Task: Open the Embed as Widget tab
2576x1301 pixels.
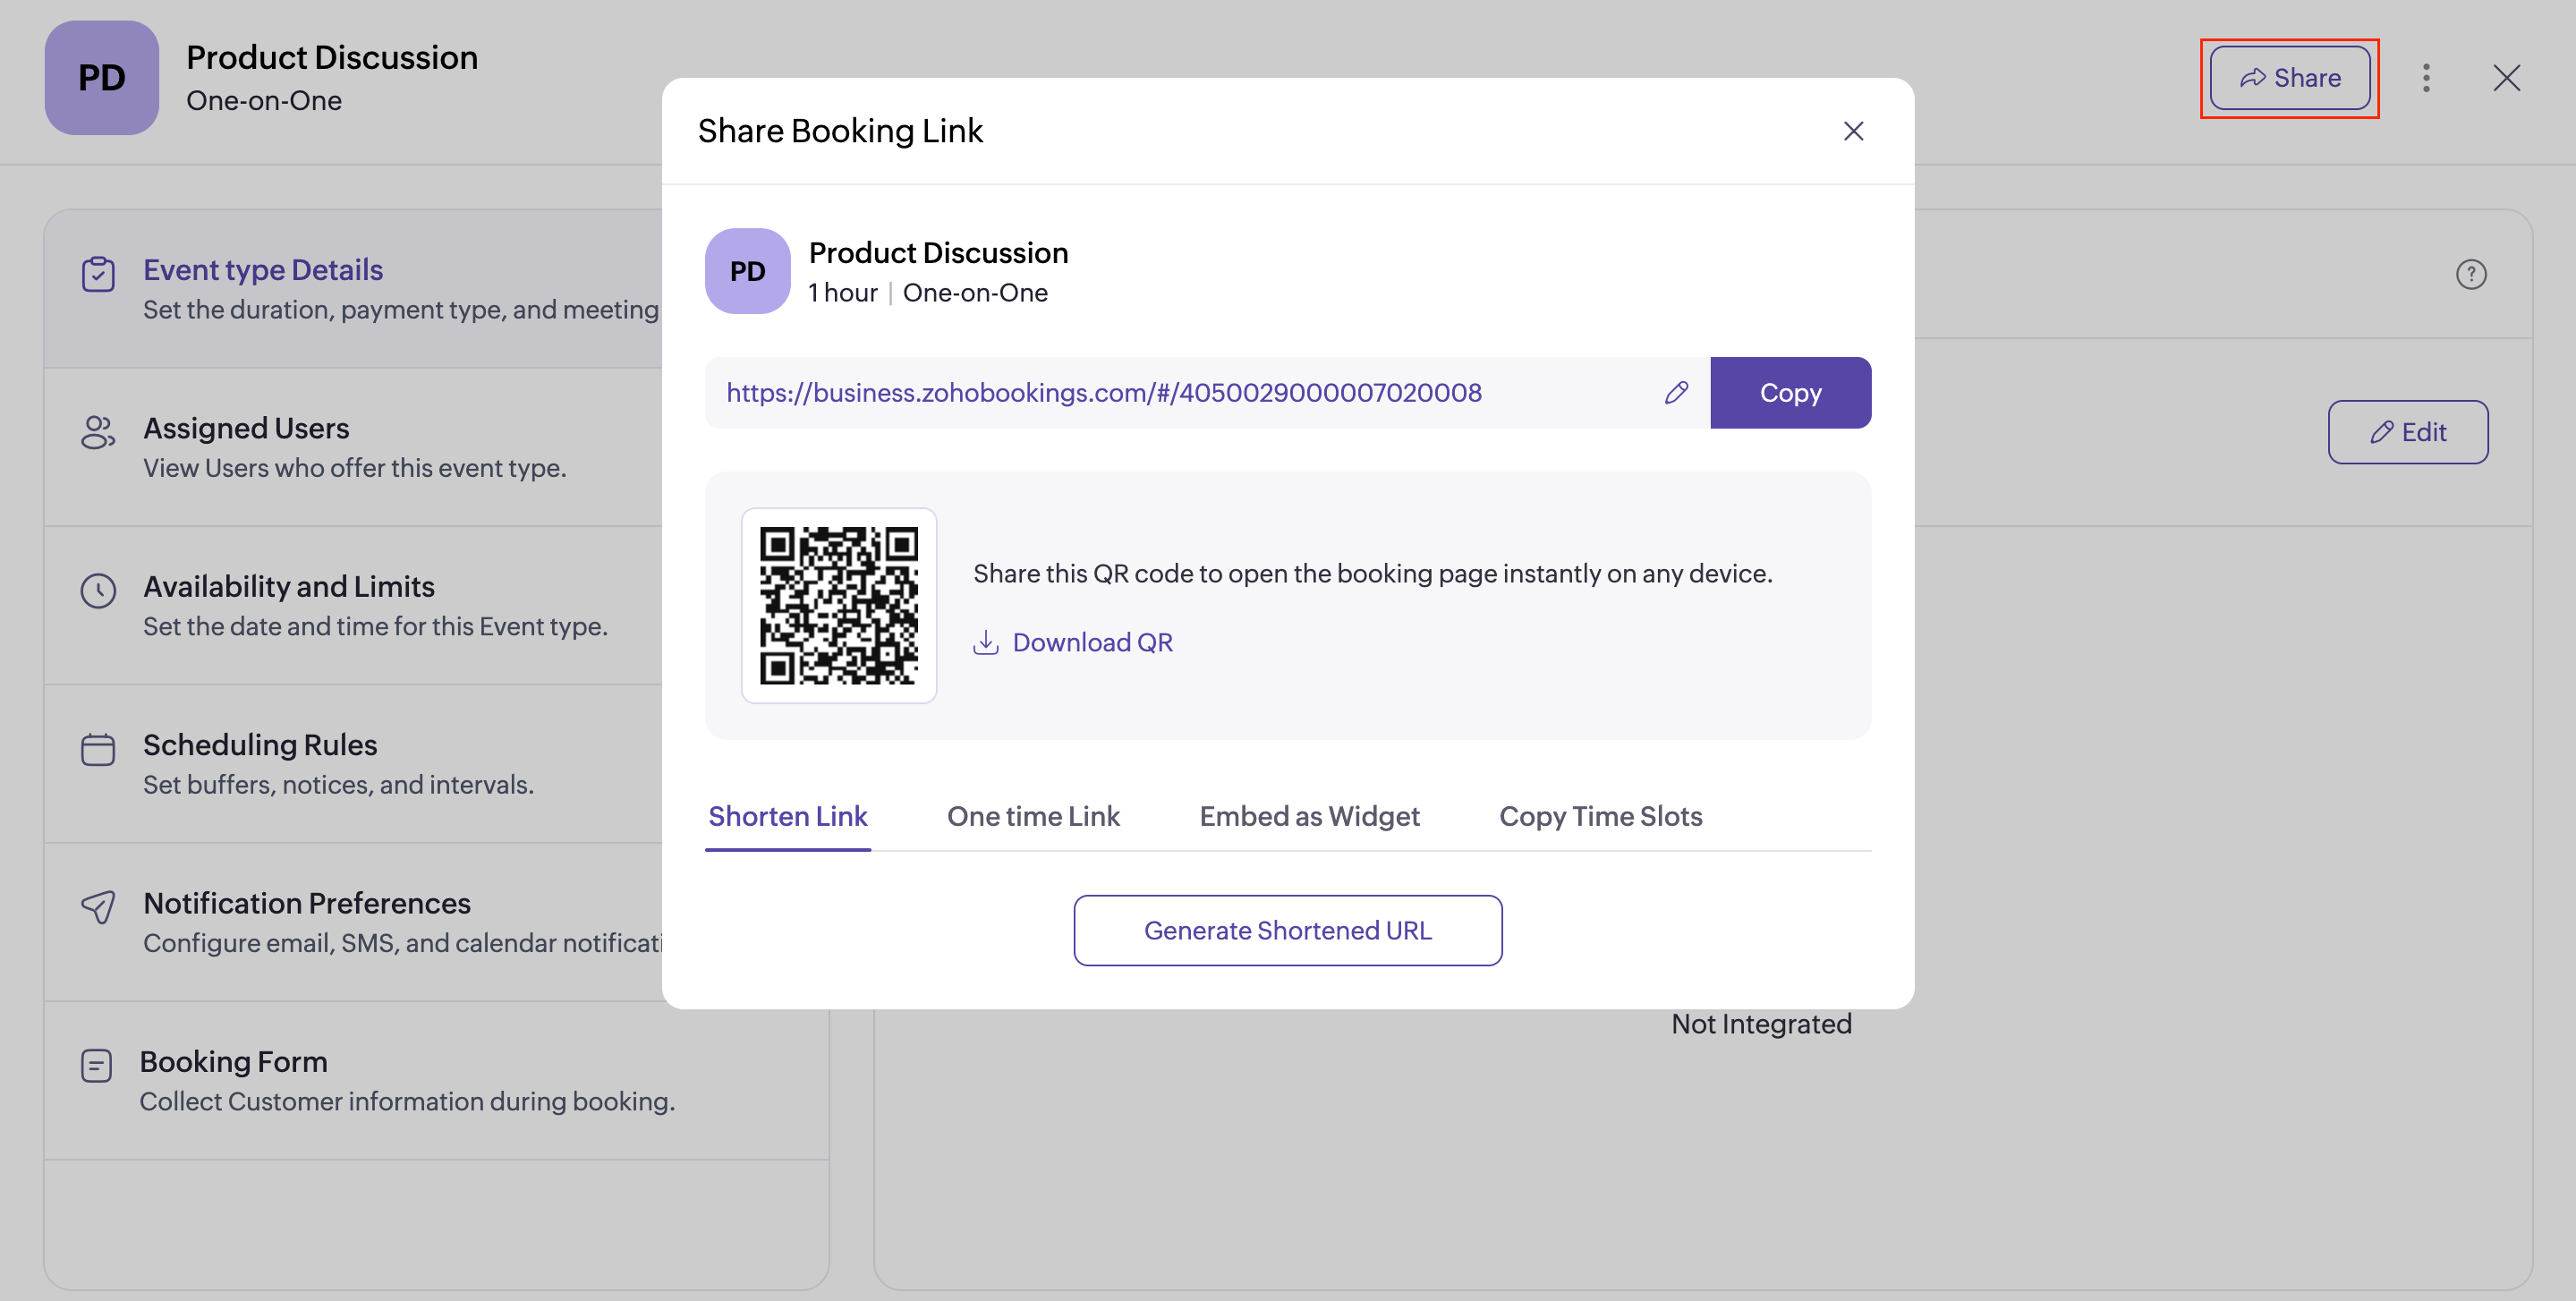Action: (1309, 816)
